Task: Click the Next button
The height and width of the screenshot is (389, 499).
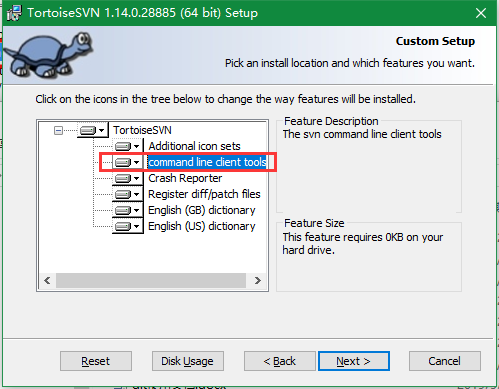Action: pos(354,361)
